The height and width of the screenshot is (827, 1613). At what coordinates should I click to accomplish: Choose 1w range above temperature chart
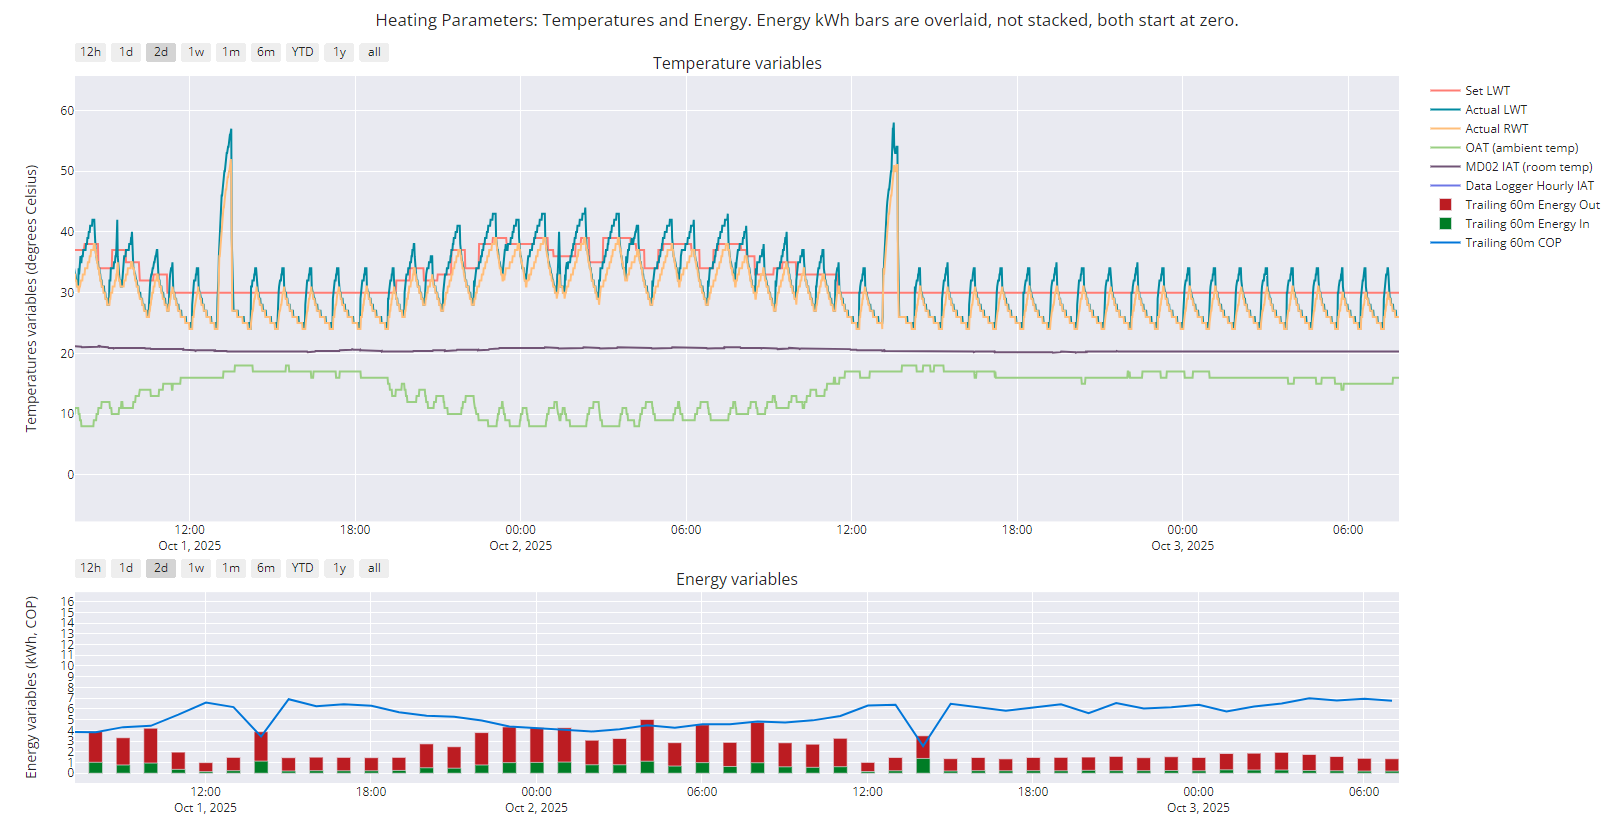click(x=196, y=52)
